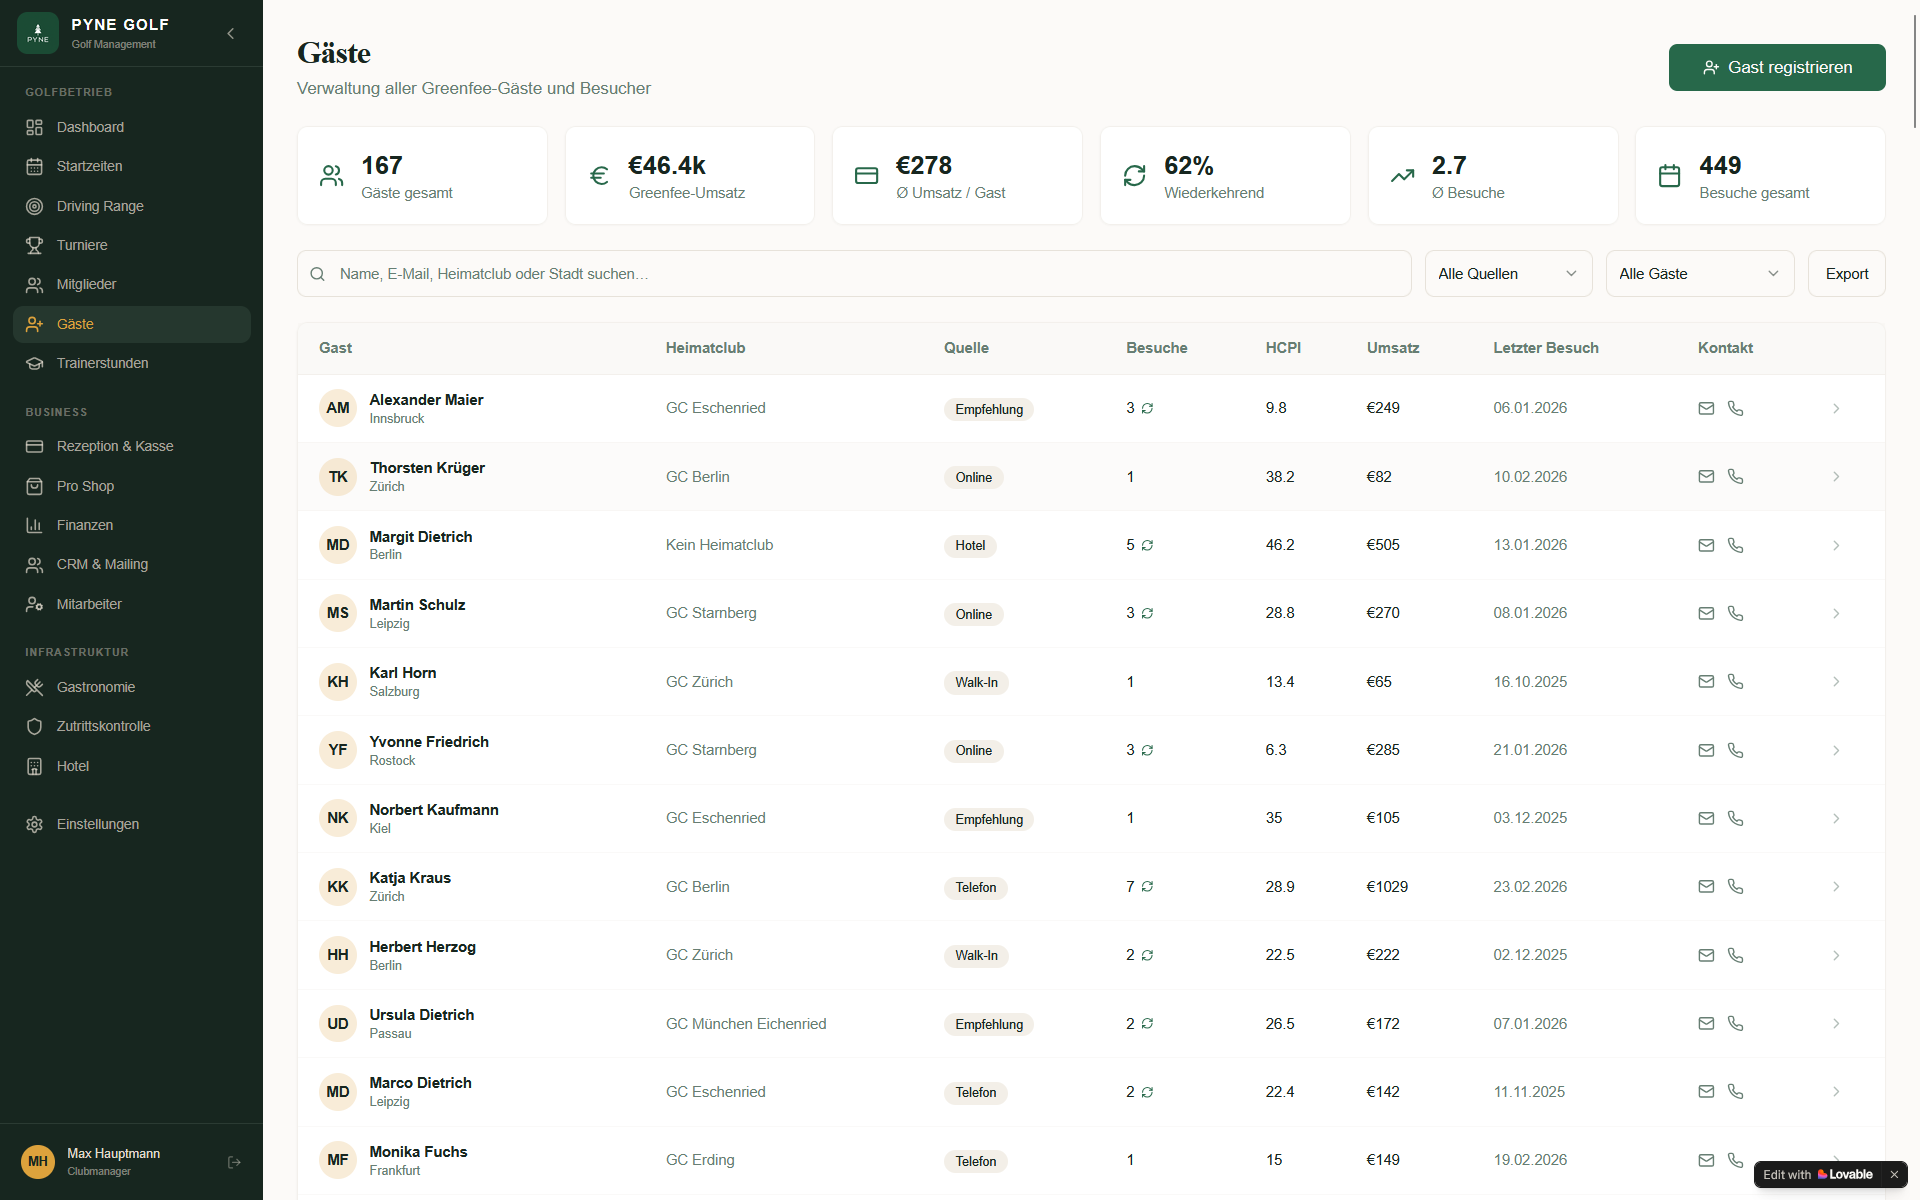Click phone icon for Thorsten Krüger

pos(1735,477)
